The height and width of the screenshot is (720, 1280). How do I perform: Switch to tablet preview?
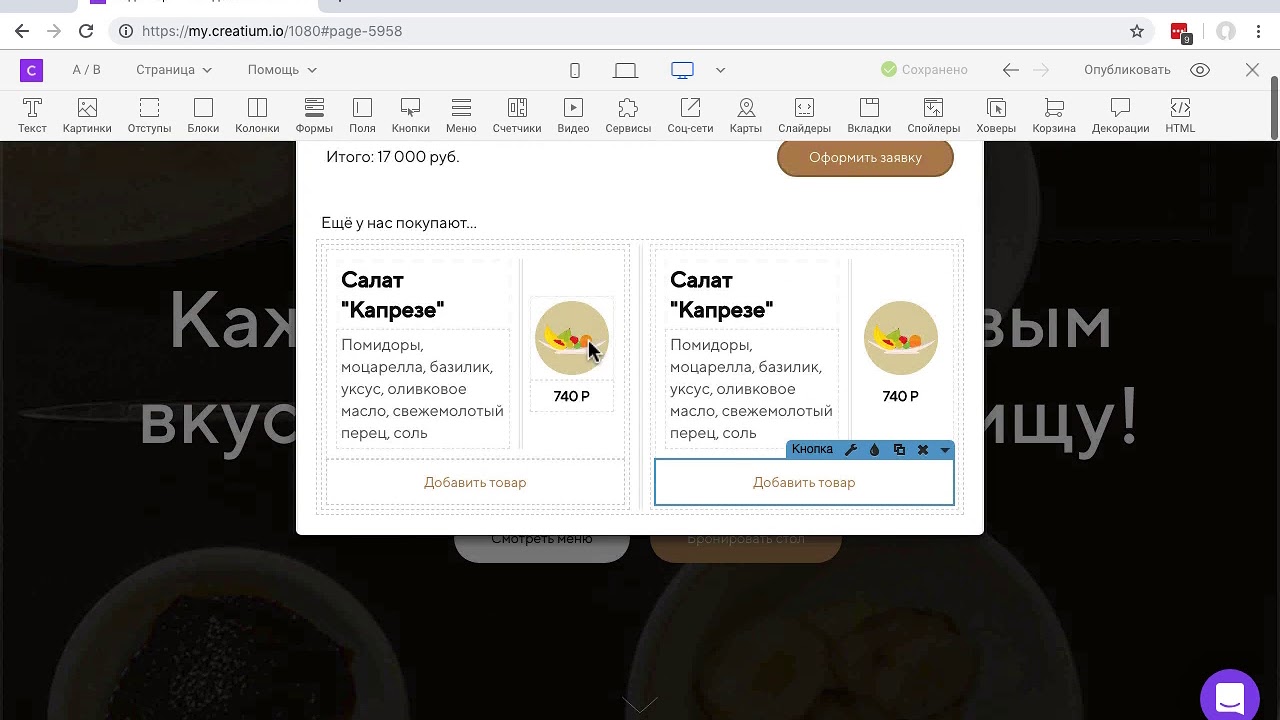(625, 70)
